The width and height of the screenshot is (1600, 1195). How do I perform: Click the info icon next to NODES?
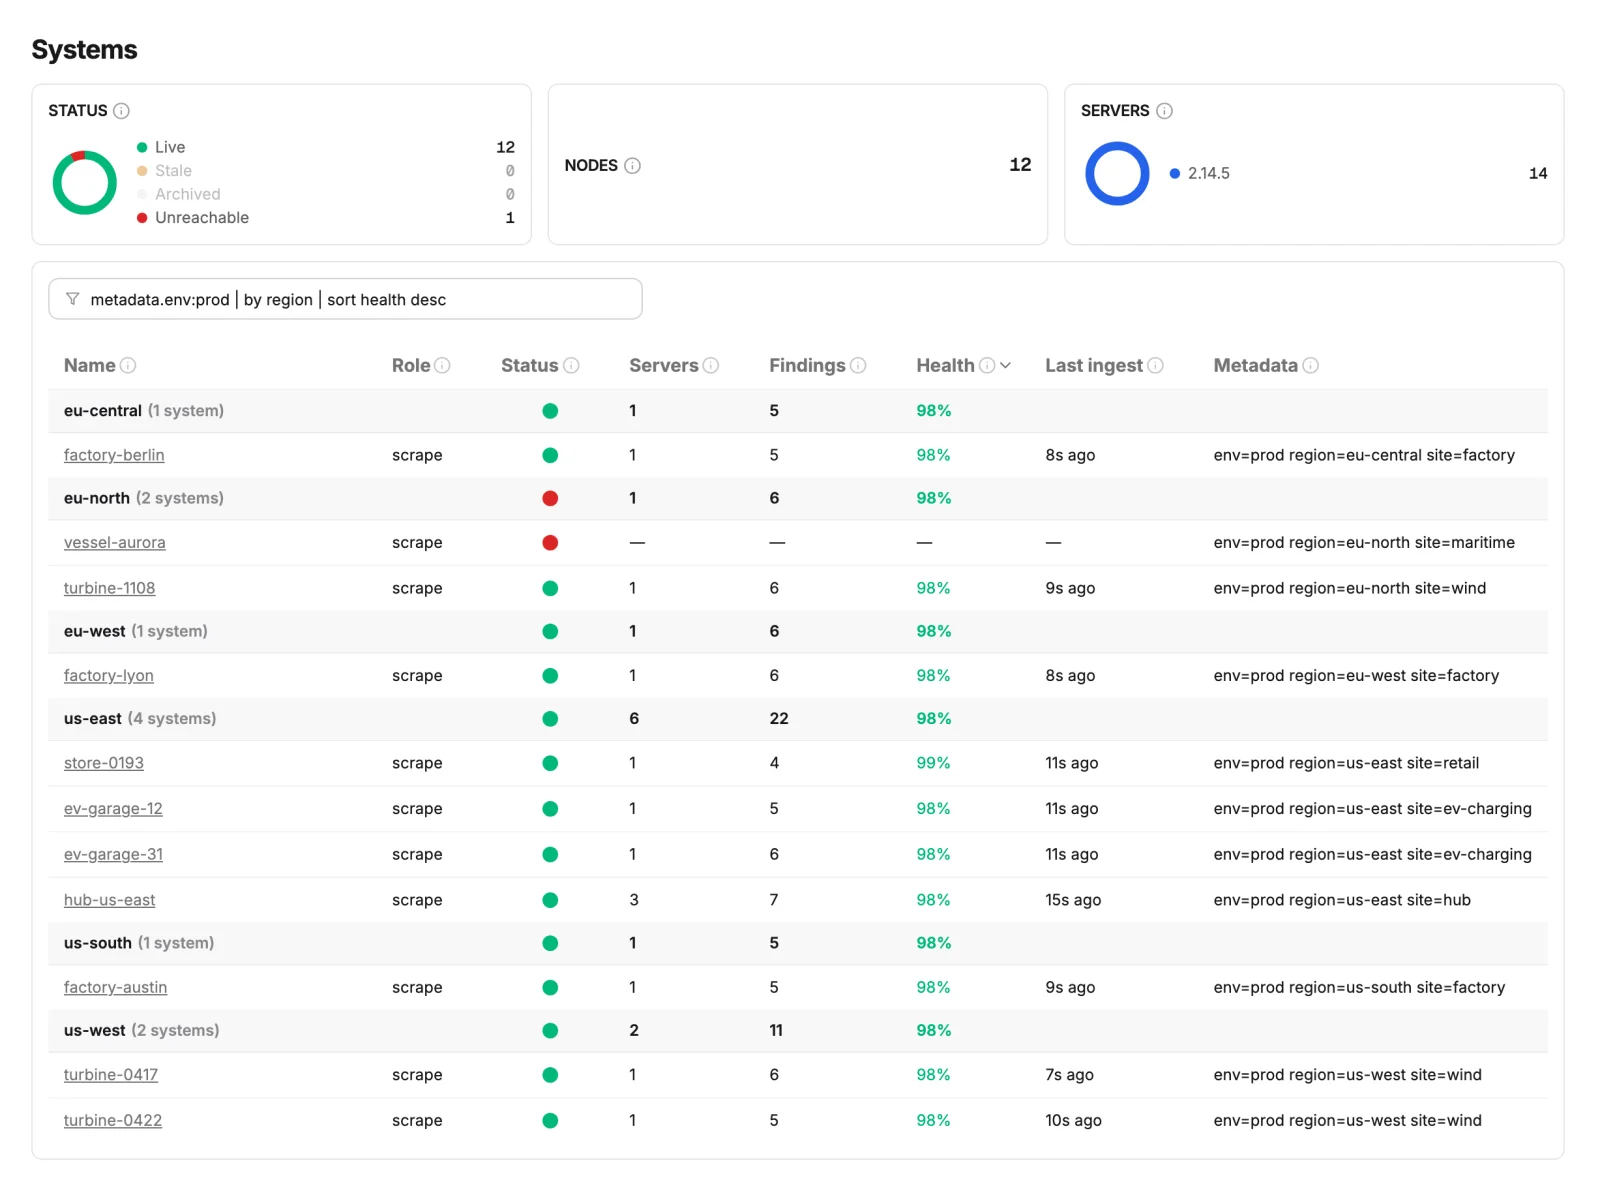coord(632,165)
